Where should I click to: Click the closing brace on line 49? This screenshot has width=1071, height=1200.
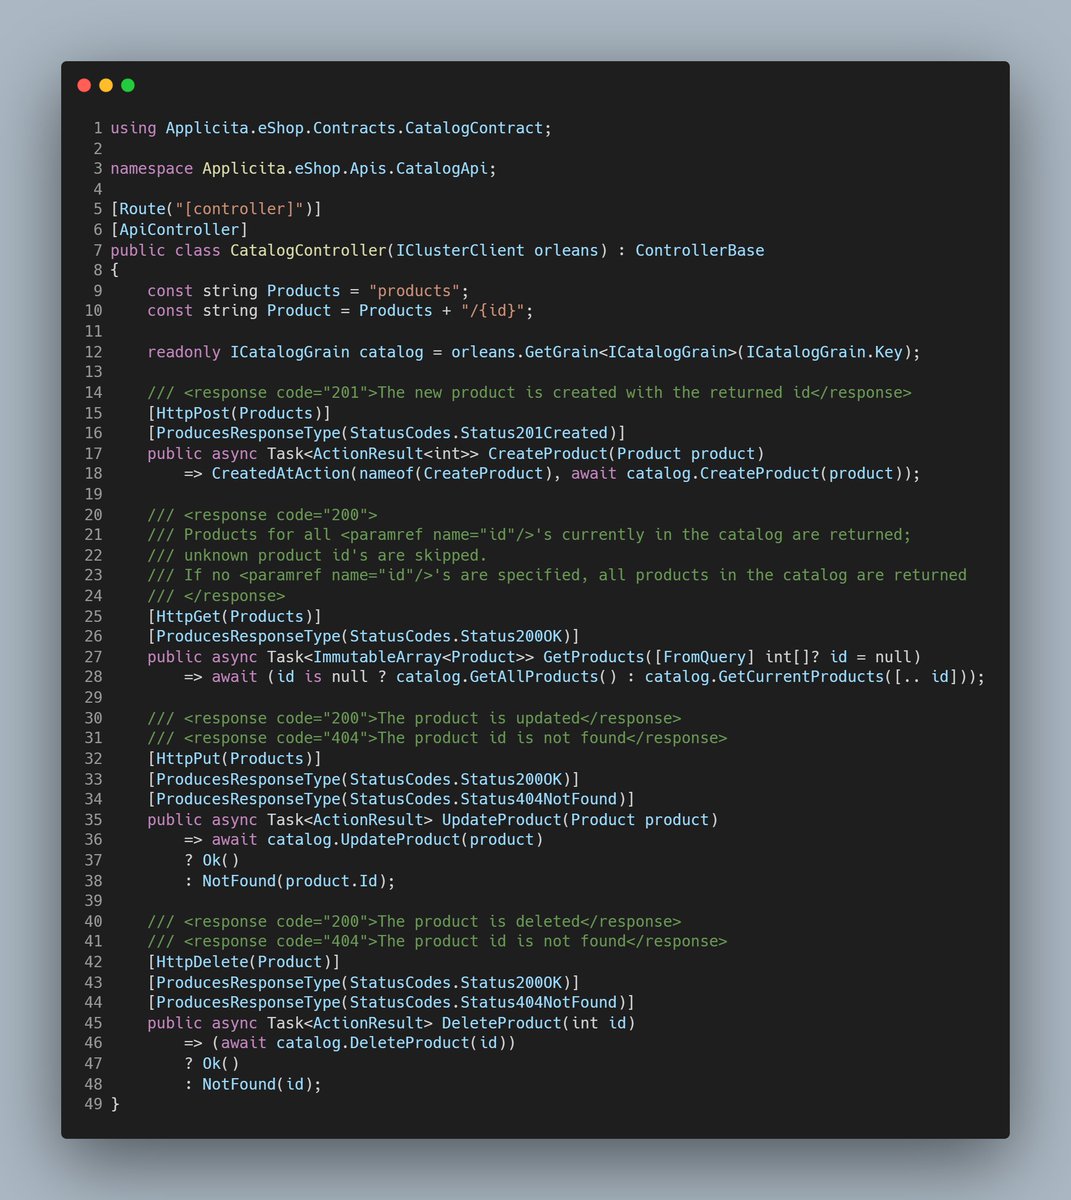tap(115, 1104)
